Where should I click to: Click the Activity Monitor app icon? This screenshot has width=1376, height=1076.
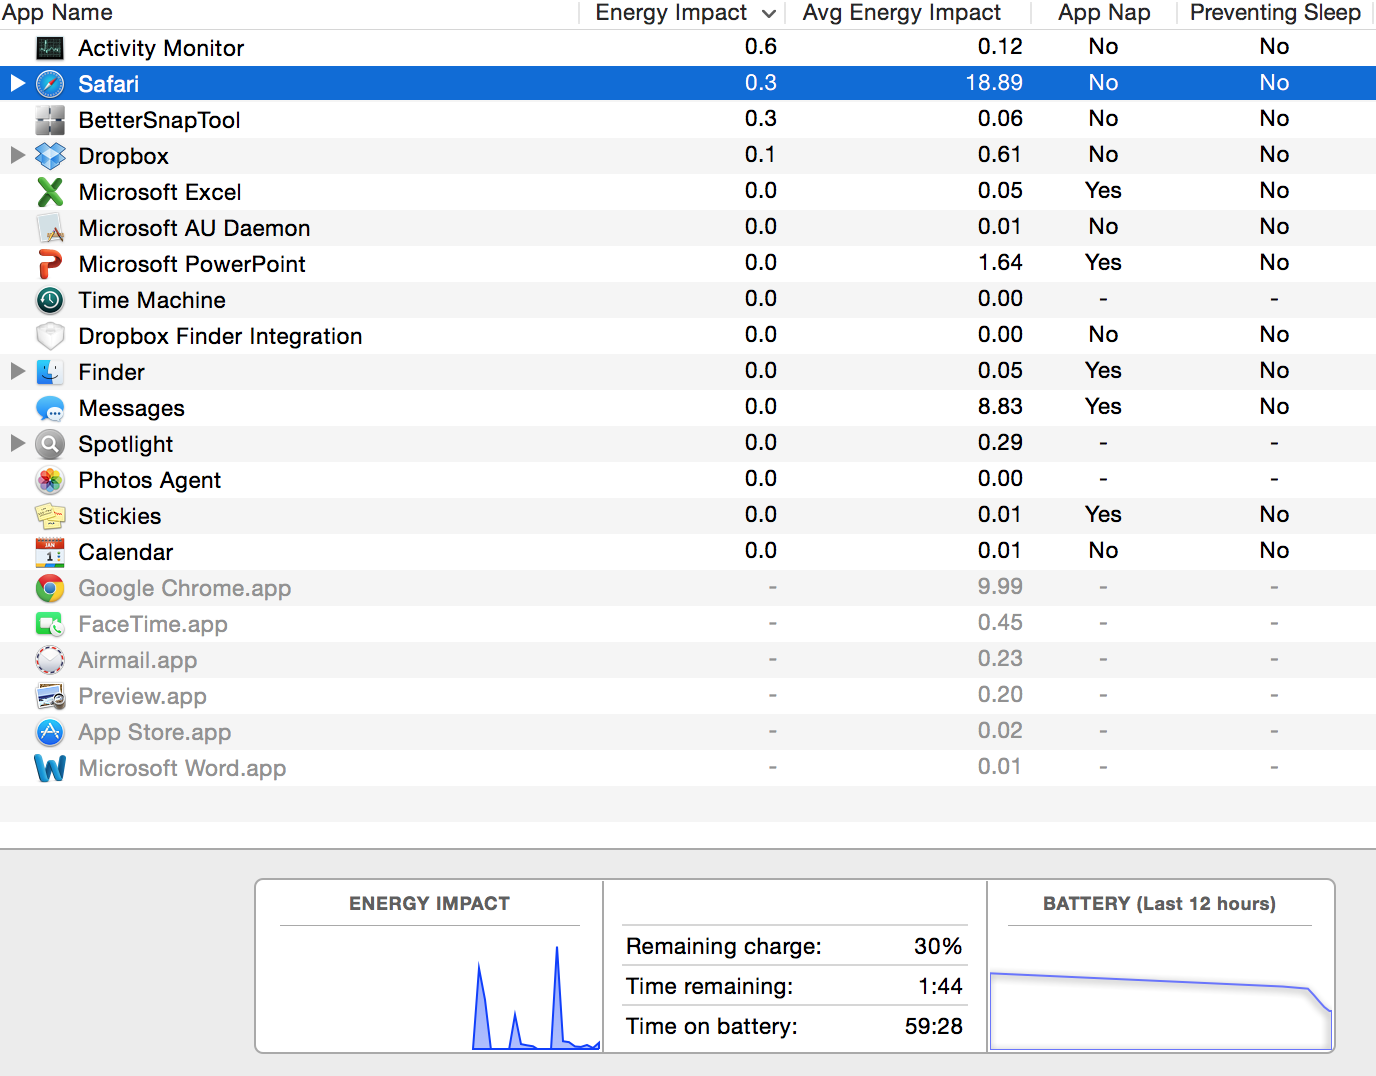(50, 48)
